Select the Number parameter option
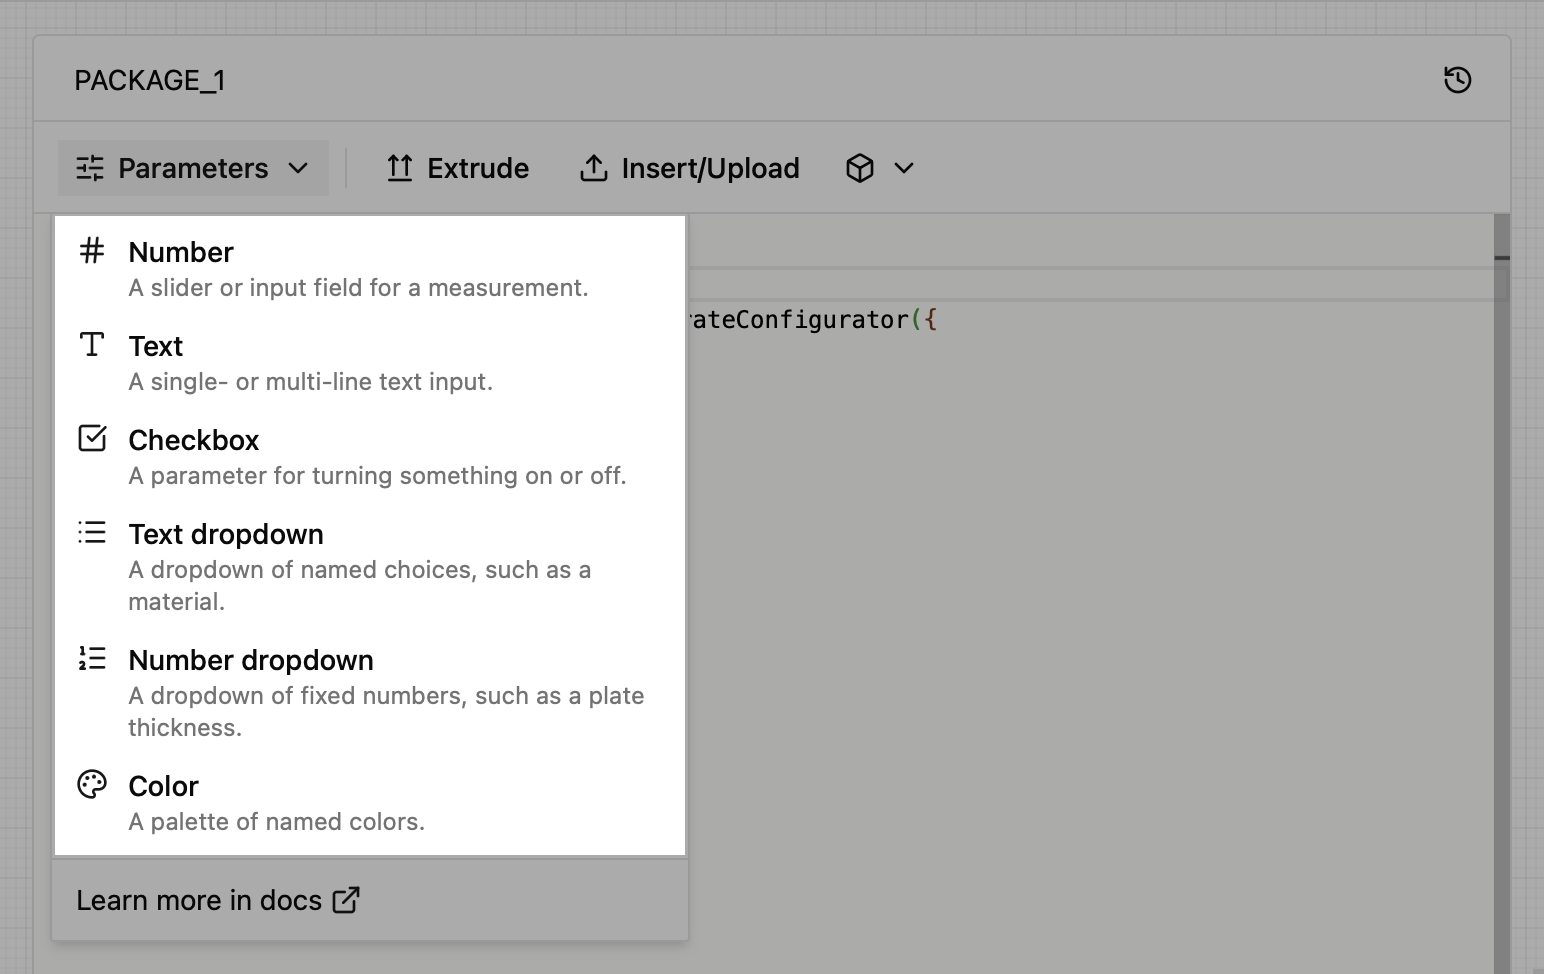 click(370, 269)
